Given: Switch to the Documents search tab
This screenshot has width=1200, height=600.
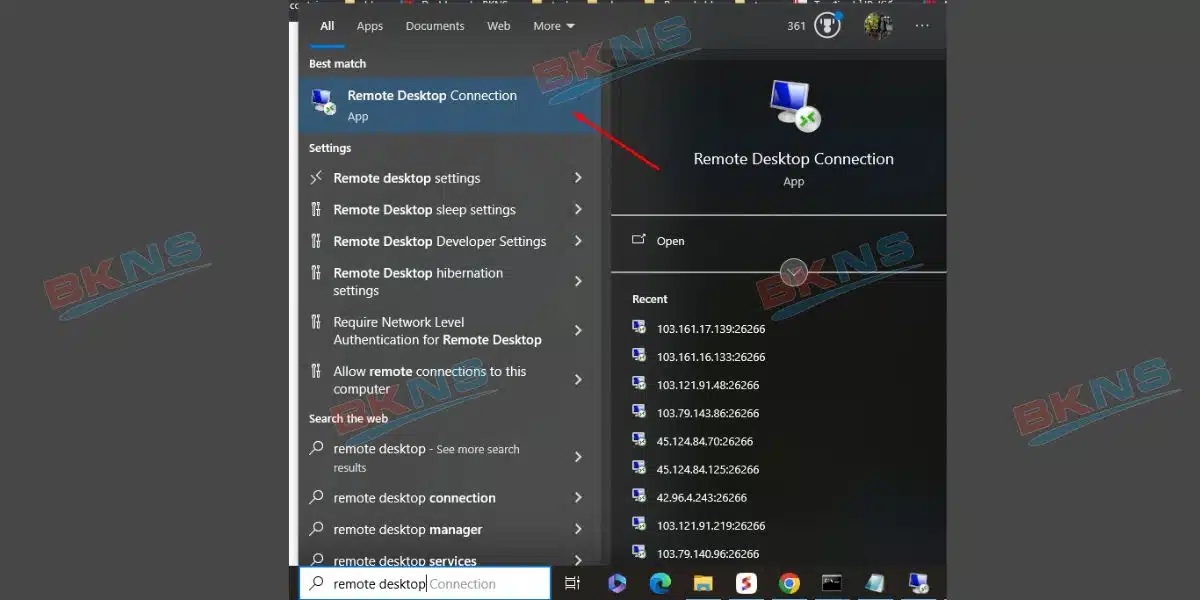Looking at the screenshot, I should [434, 26].
